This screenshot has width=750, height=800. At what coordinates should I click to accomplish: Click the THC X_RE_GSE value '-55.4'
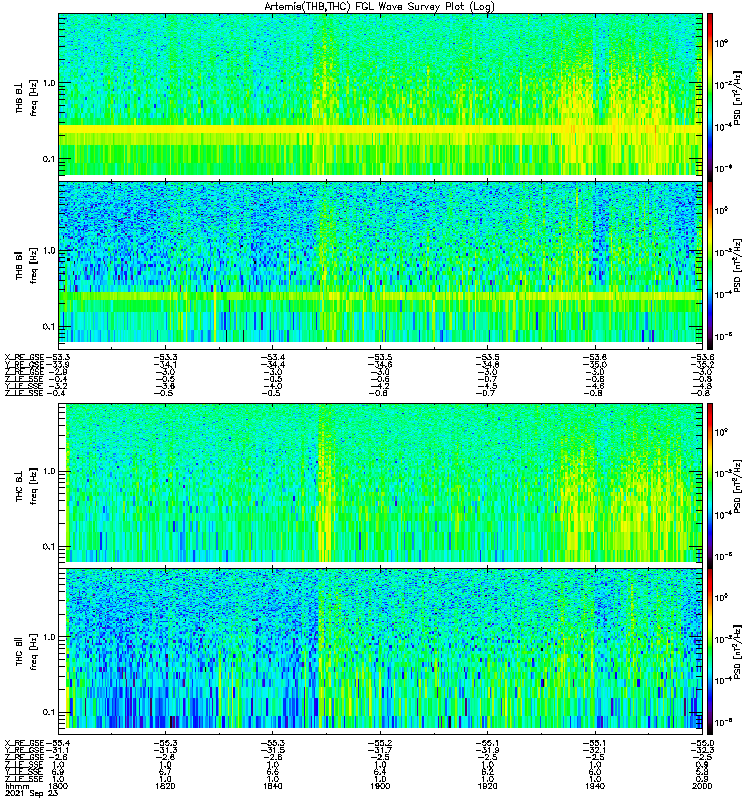(x=58, y=743)
